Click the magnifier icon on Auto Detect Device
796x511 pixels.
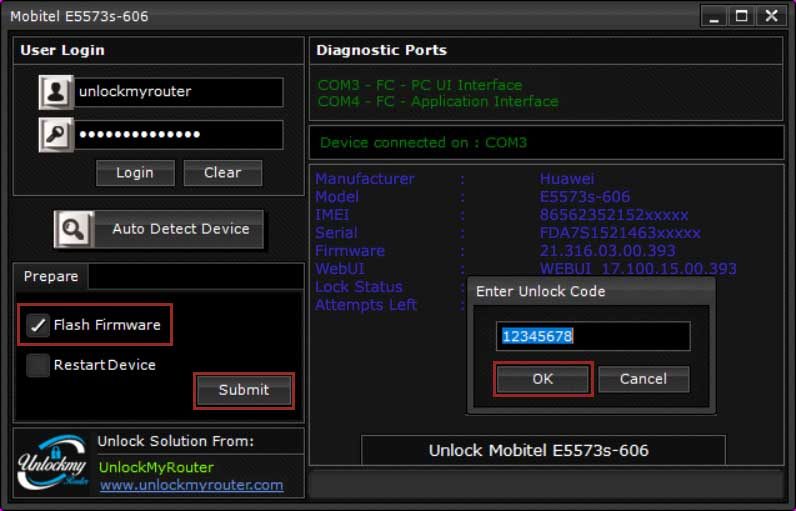tap(74, 229)
